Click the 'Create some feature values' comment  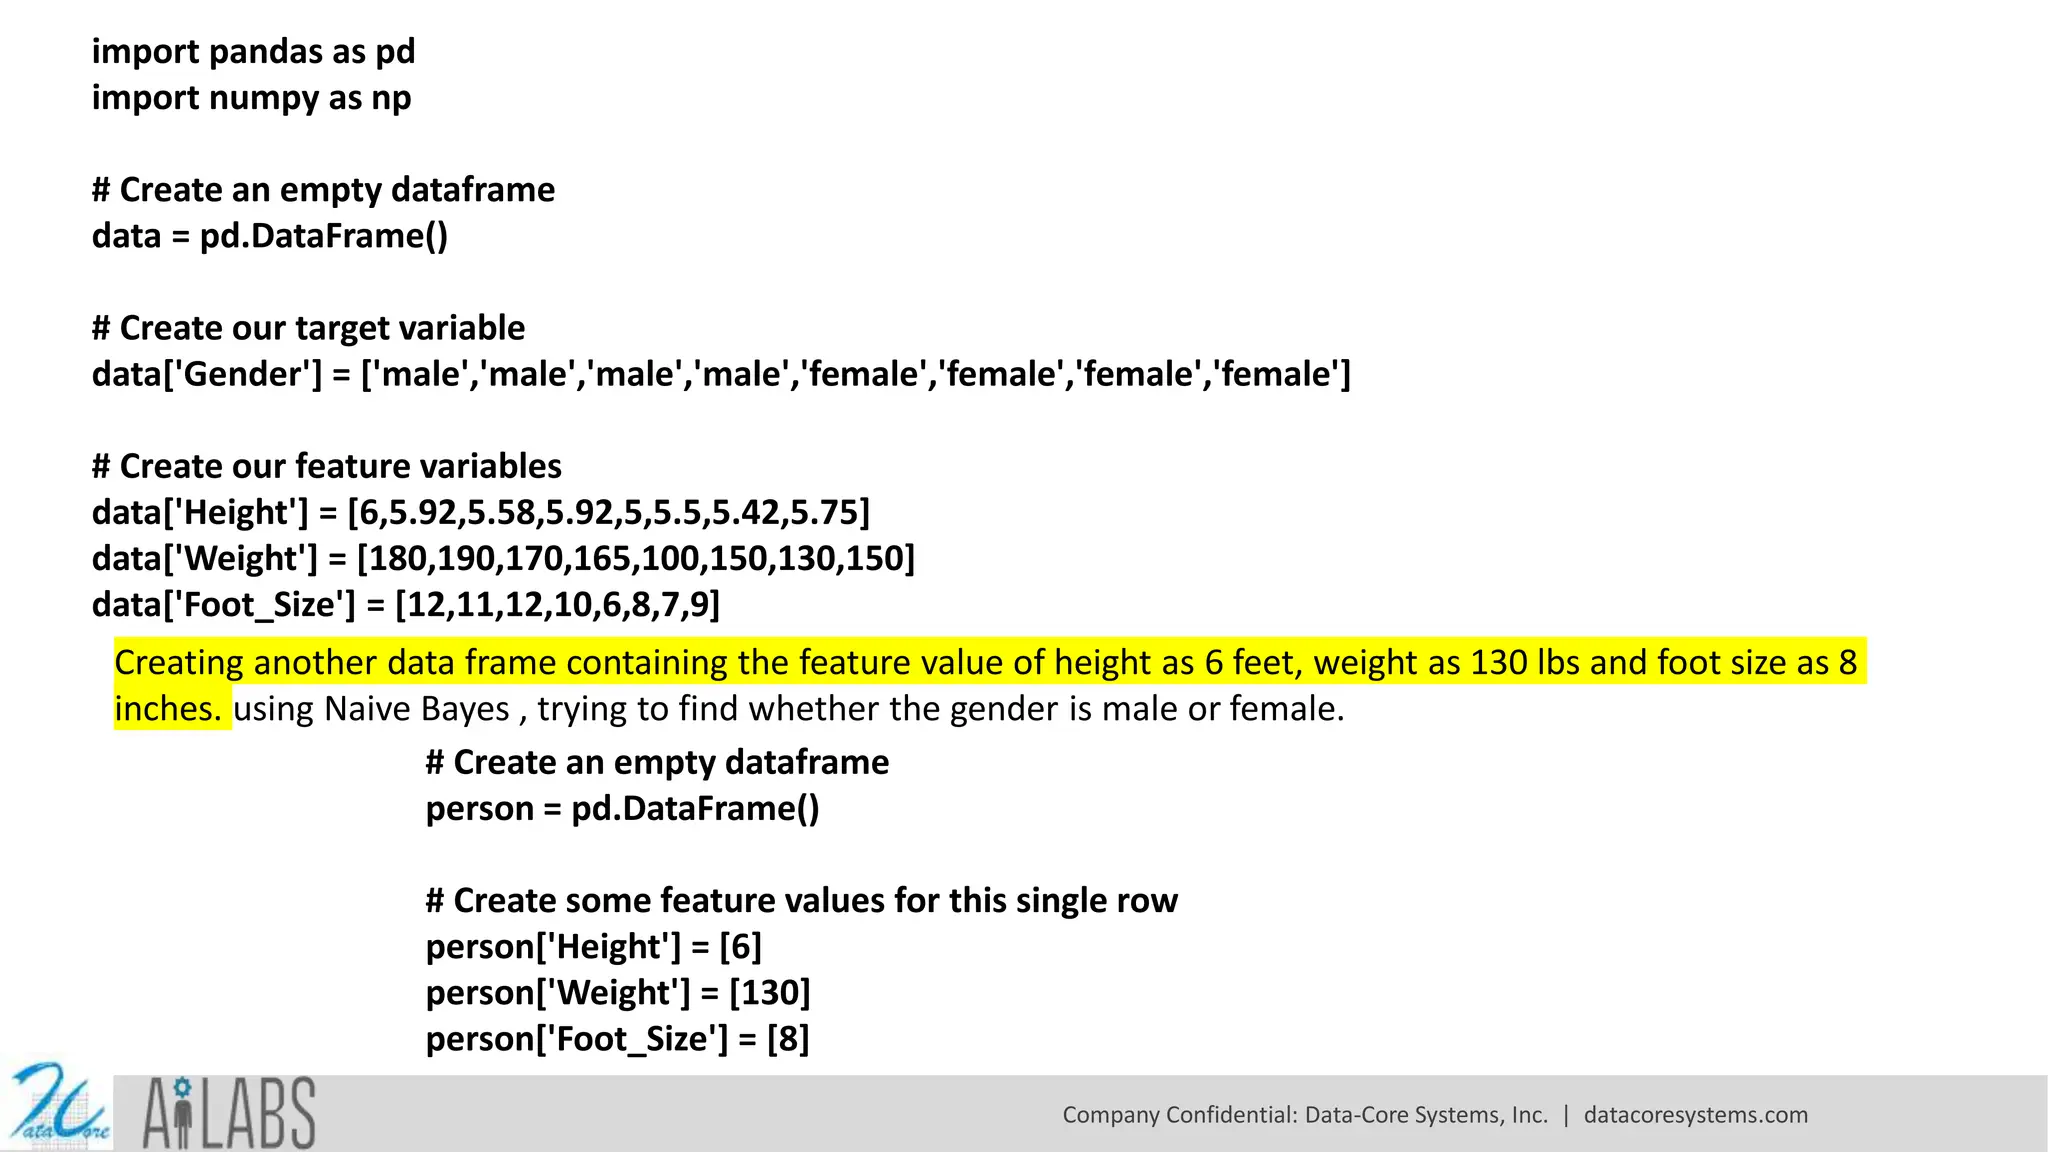pyautogui.click(x=801, y=900)
